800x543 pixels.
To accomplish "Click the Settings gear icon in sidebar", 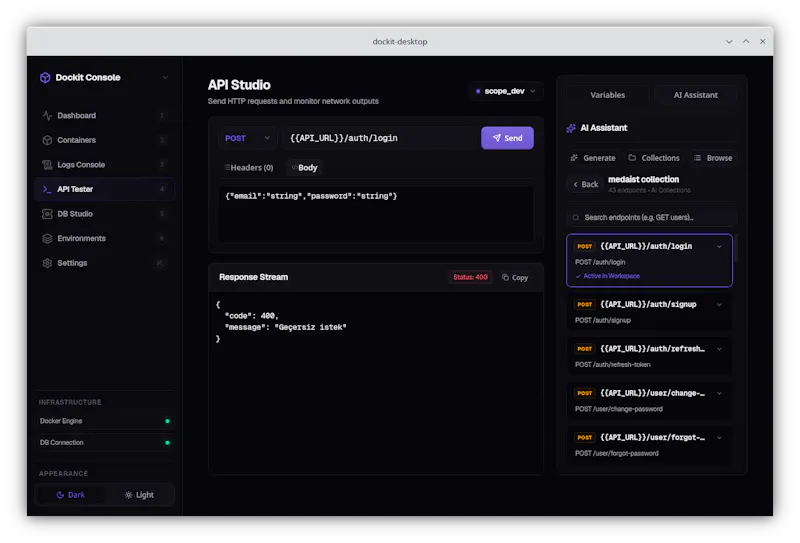I will 47,263.
